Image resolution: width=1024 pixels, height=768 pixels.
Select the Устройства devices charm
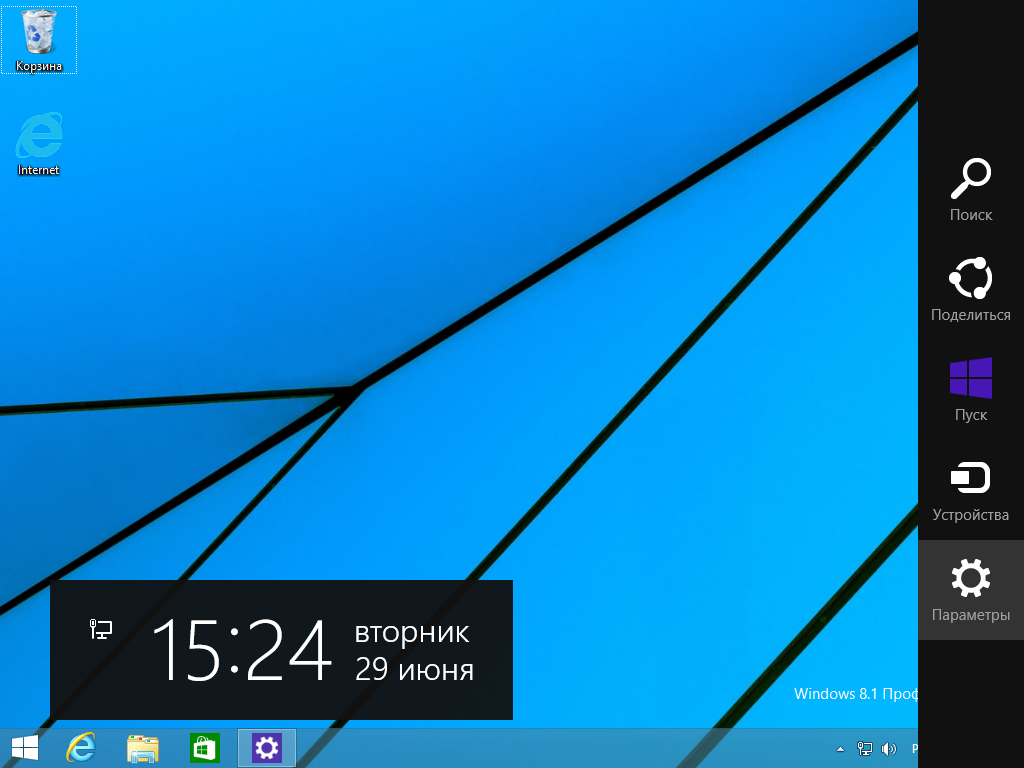coord(970,489)
